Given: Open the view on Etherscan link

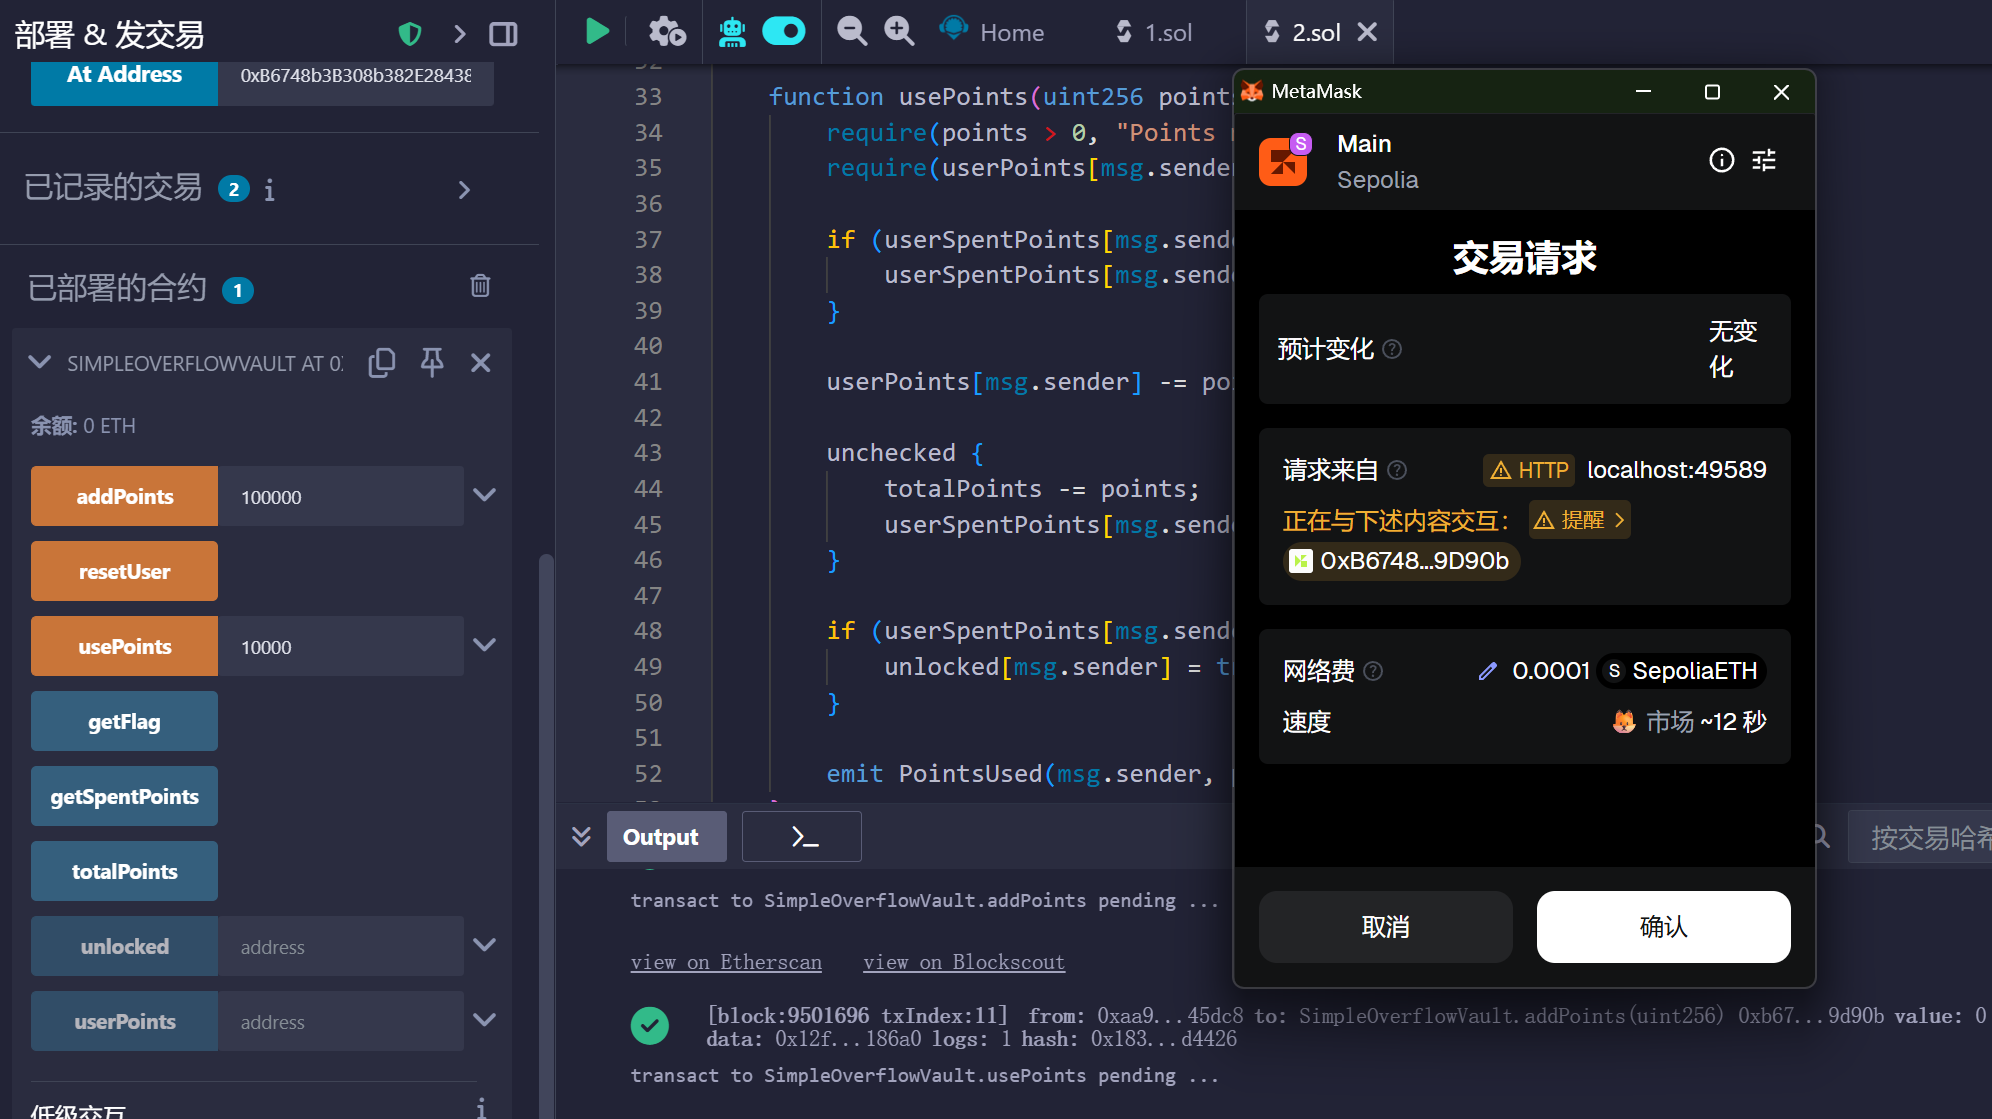Looking at the screenshot, I should pyautogui.click(x=726, y=962).
